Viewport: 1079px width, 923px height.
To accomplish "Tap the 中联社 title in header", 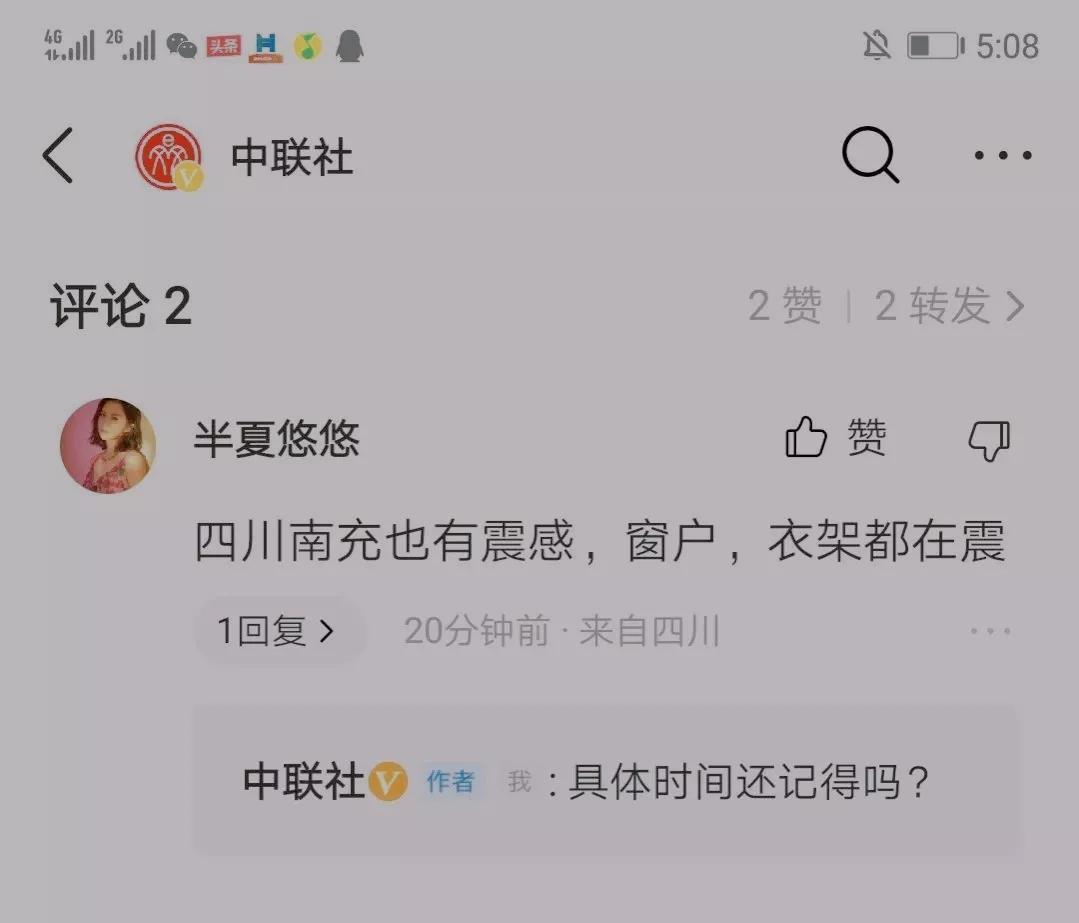I will [292, 157].
